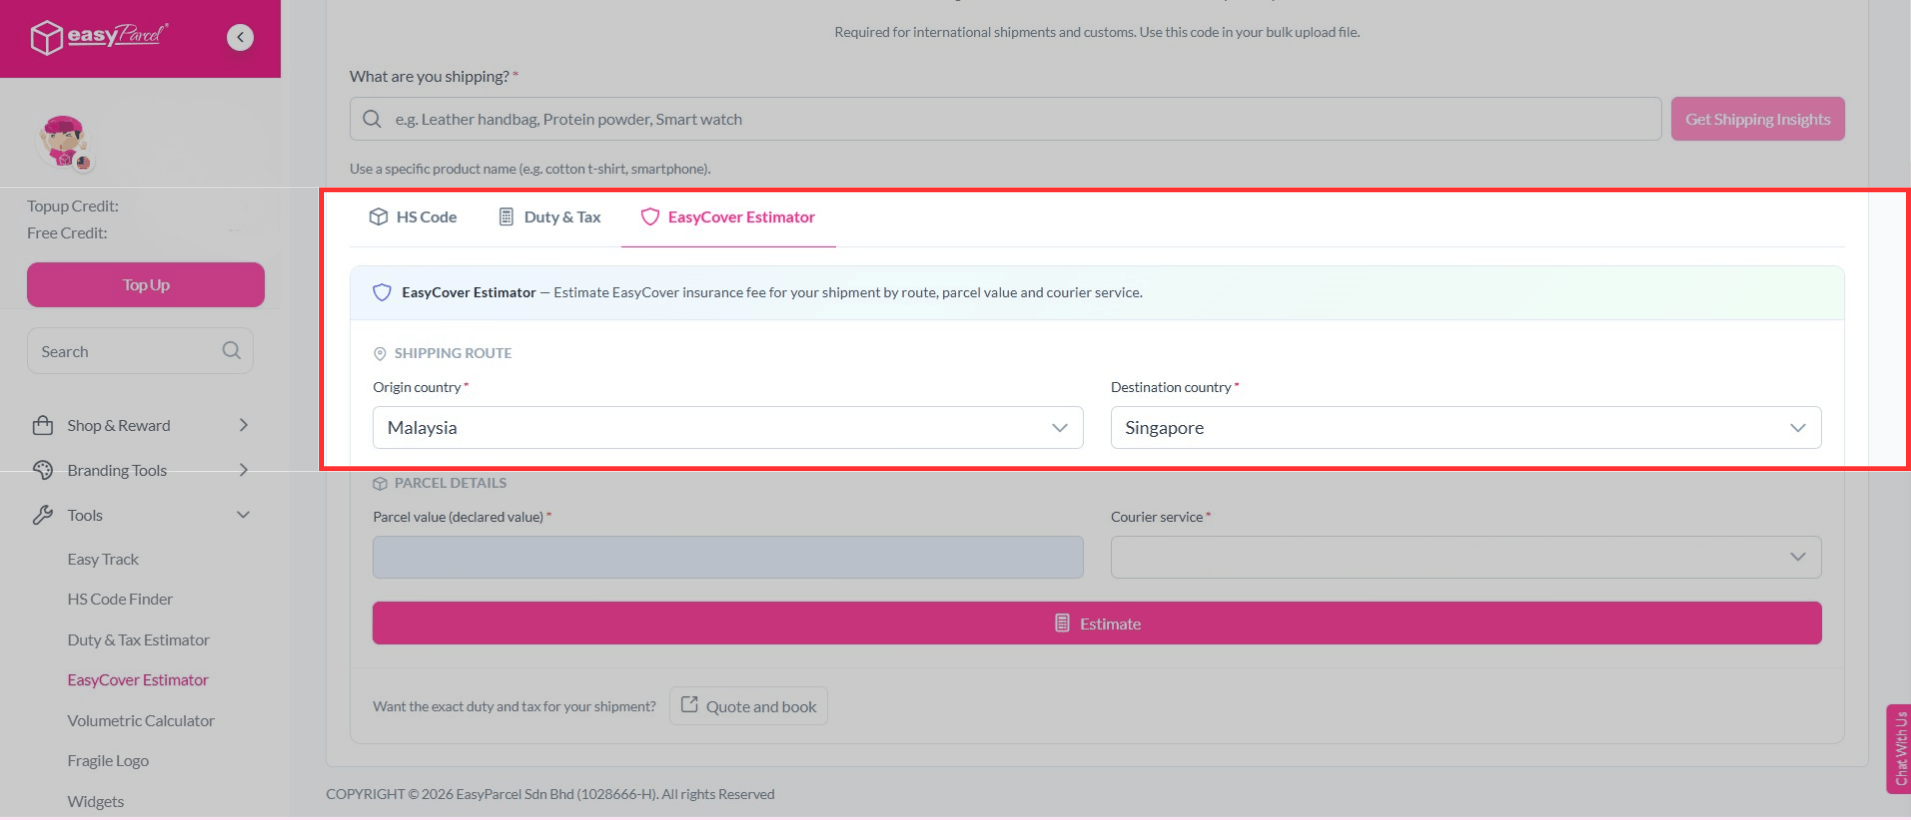
Task: Switch to the Duty & Tax tab
Action: click(x=550, y=217)
